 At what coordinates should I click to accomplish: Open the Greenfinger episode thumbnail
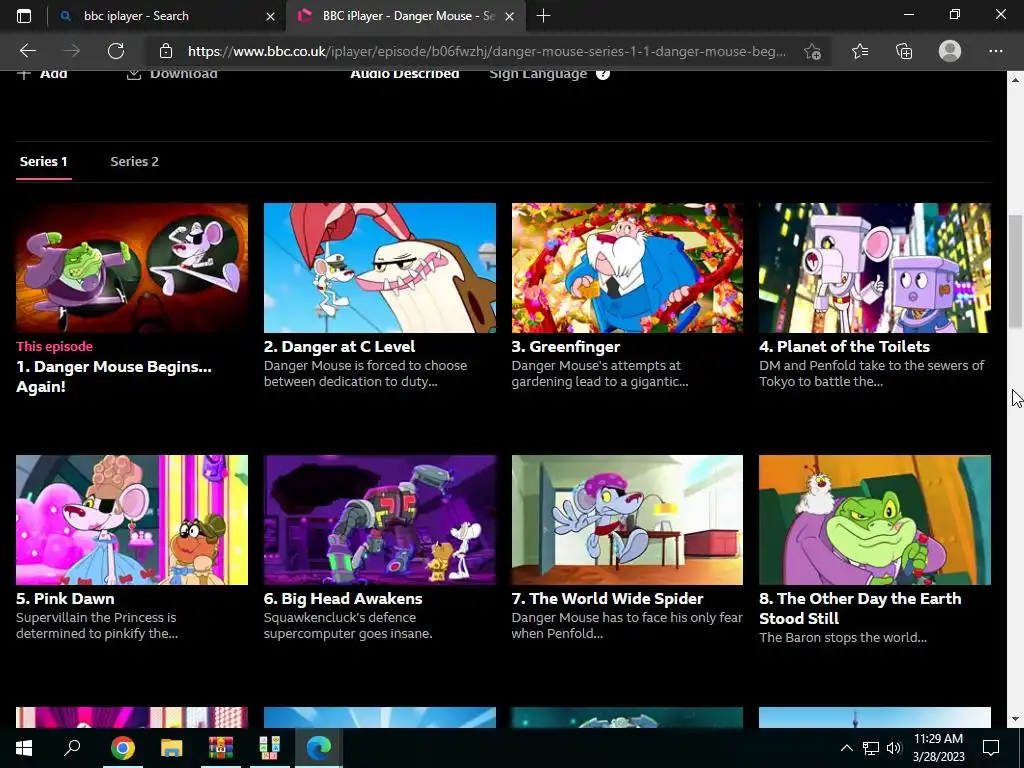[x=627, y=268]
